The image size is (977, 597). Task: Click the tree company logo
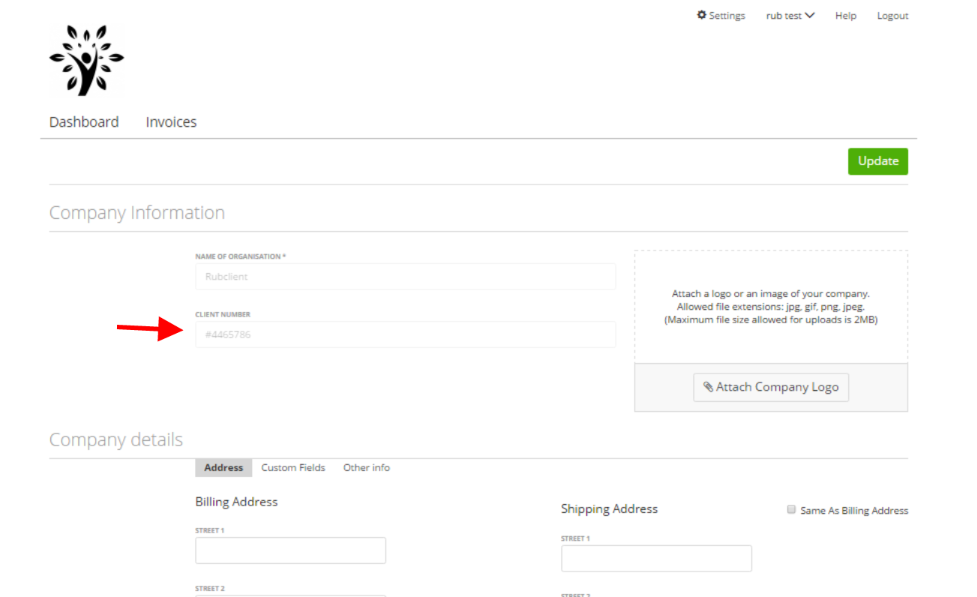pyautogui.click(x=87, y=60)
